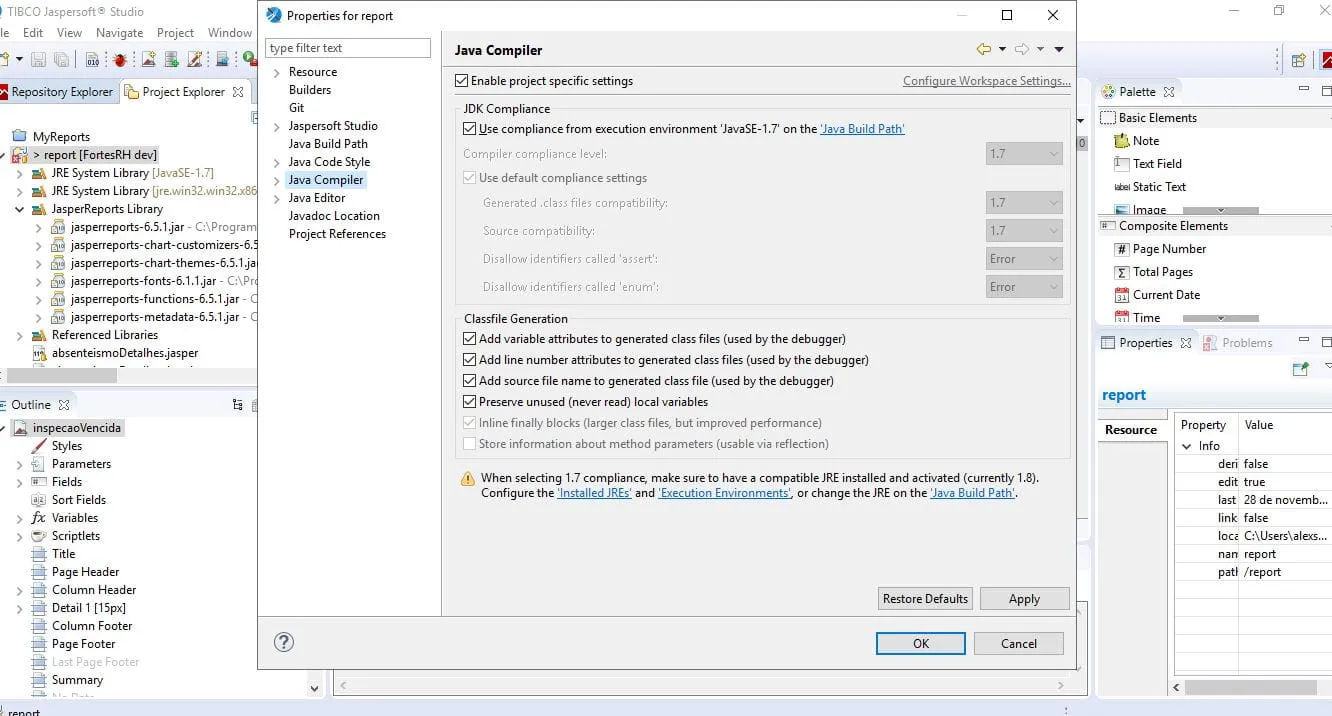Open the Configure Workspace Settings link
Image resolution: width=1332 pixels, height=716 pixels.
pos(986,81)
